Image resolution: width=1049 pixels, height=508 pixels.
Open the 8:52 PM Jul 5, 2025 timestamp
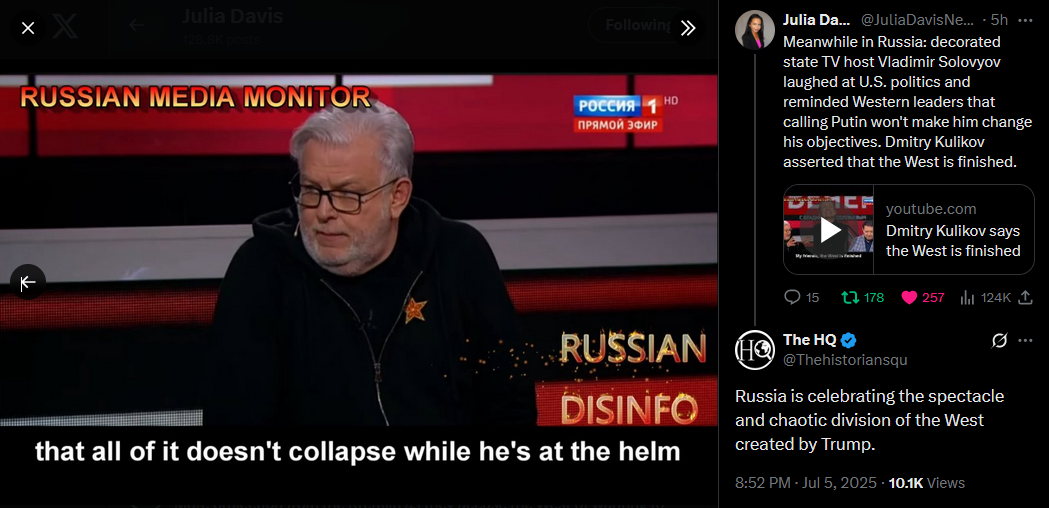(x=805, y=483)
